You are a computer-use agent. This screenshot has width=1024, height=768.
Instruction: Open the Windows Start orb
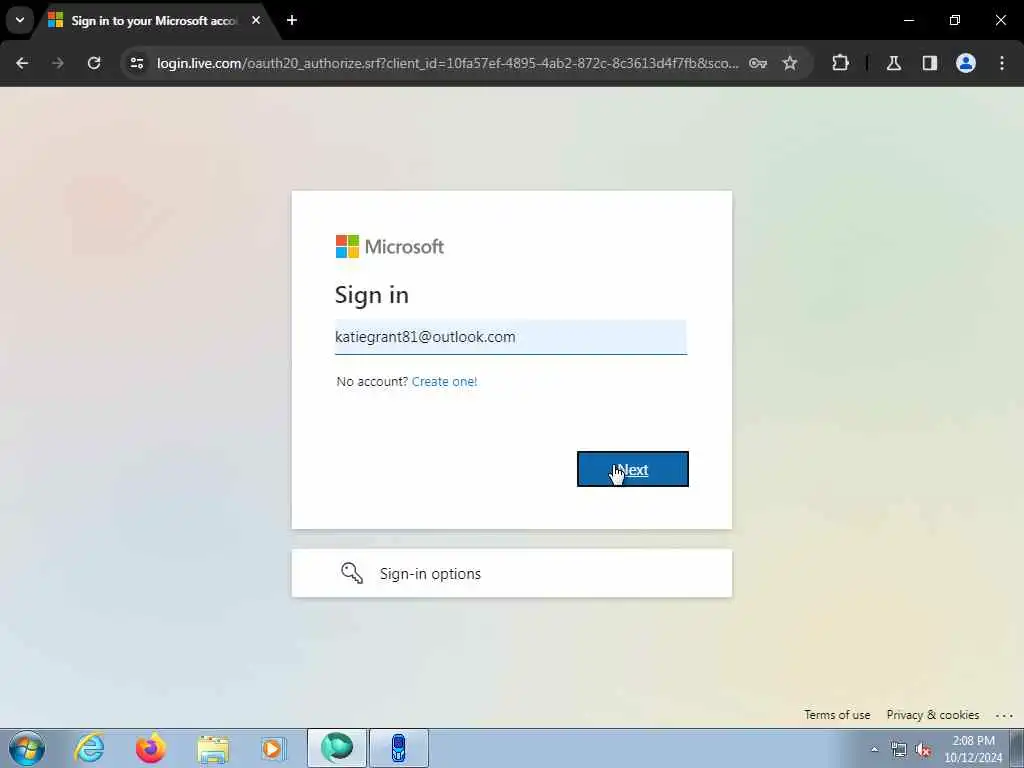click(x=27, y=748)
